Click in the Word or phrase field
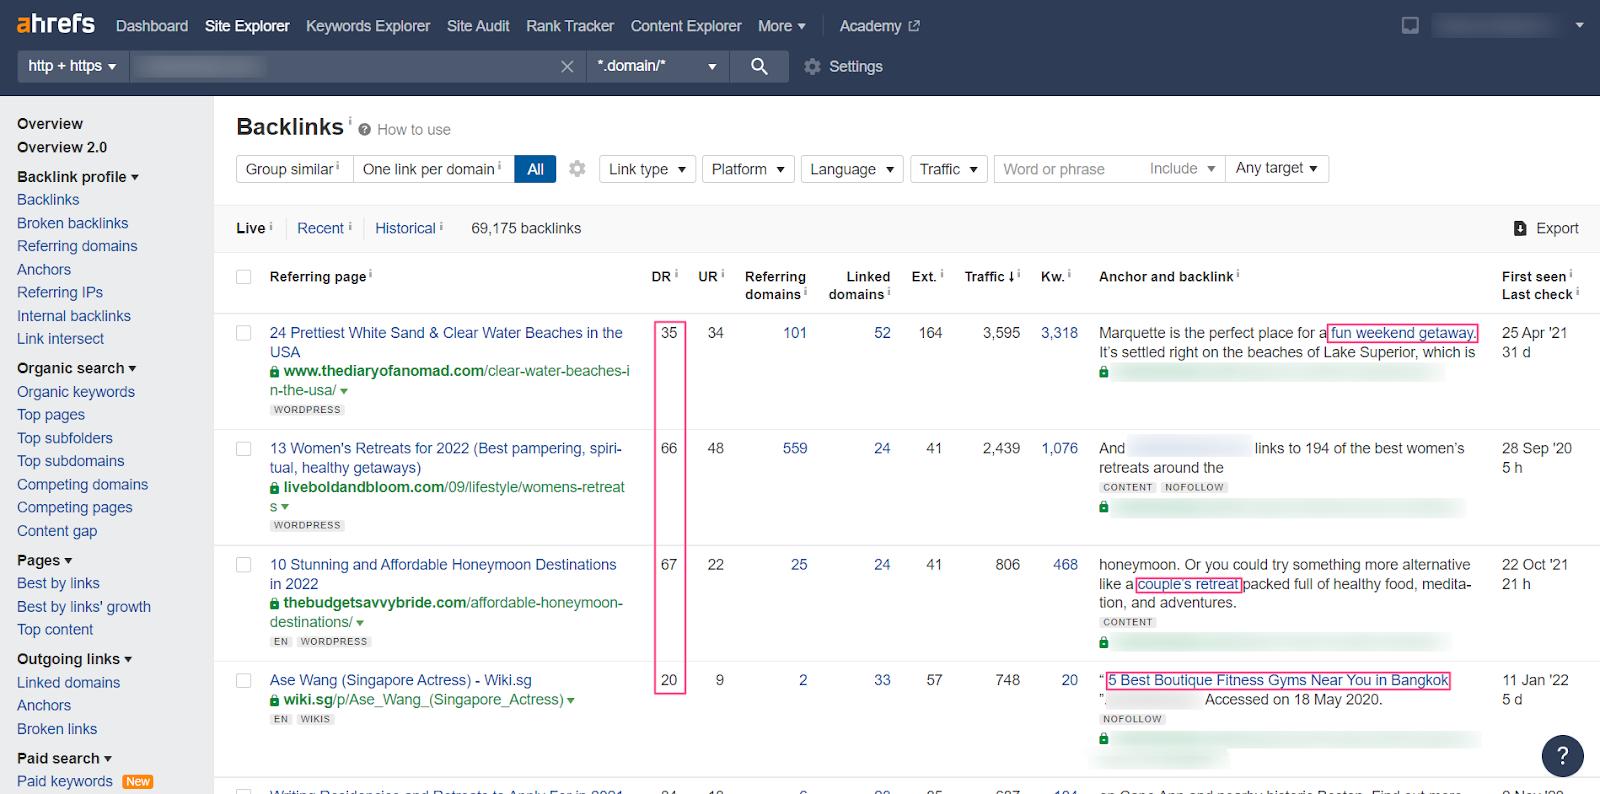This screenshot has height=794, width=1600. pyautogui.click(x=1068, y=169)
